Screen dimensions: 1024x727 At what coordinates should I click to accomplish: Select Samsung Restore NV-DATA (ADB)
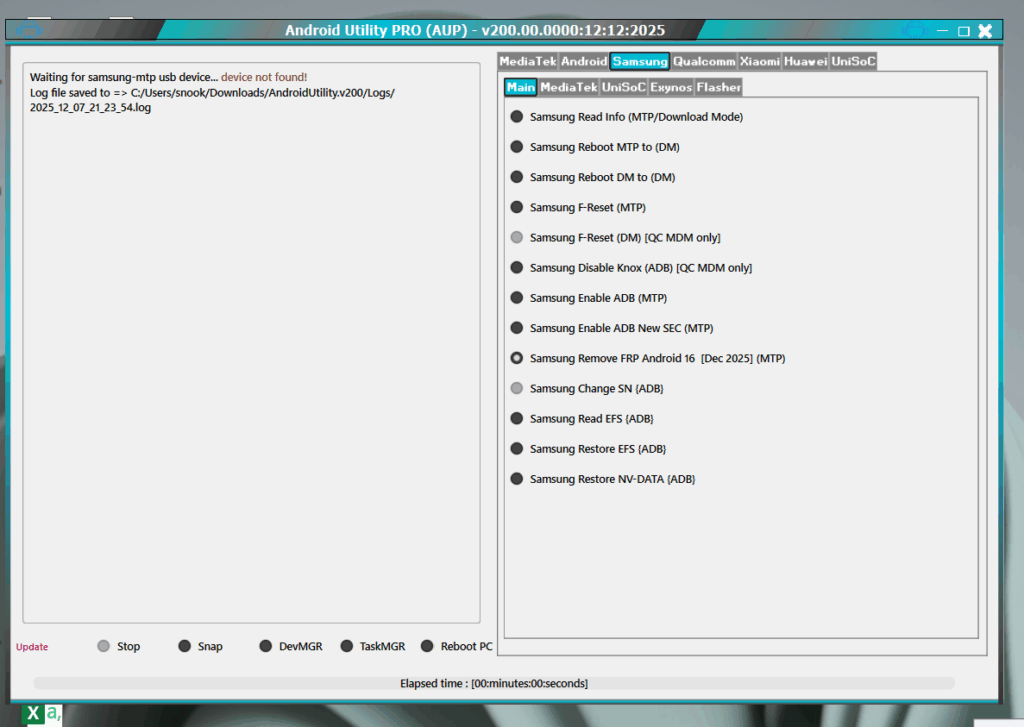click(517, 478)
